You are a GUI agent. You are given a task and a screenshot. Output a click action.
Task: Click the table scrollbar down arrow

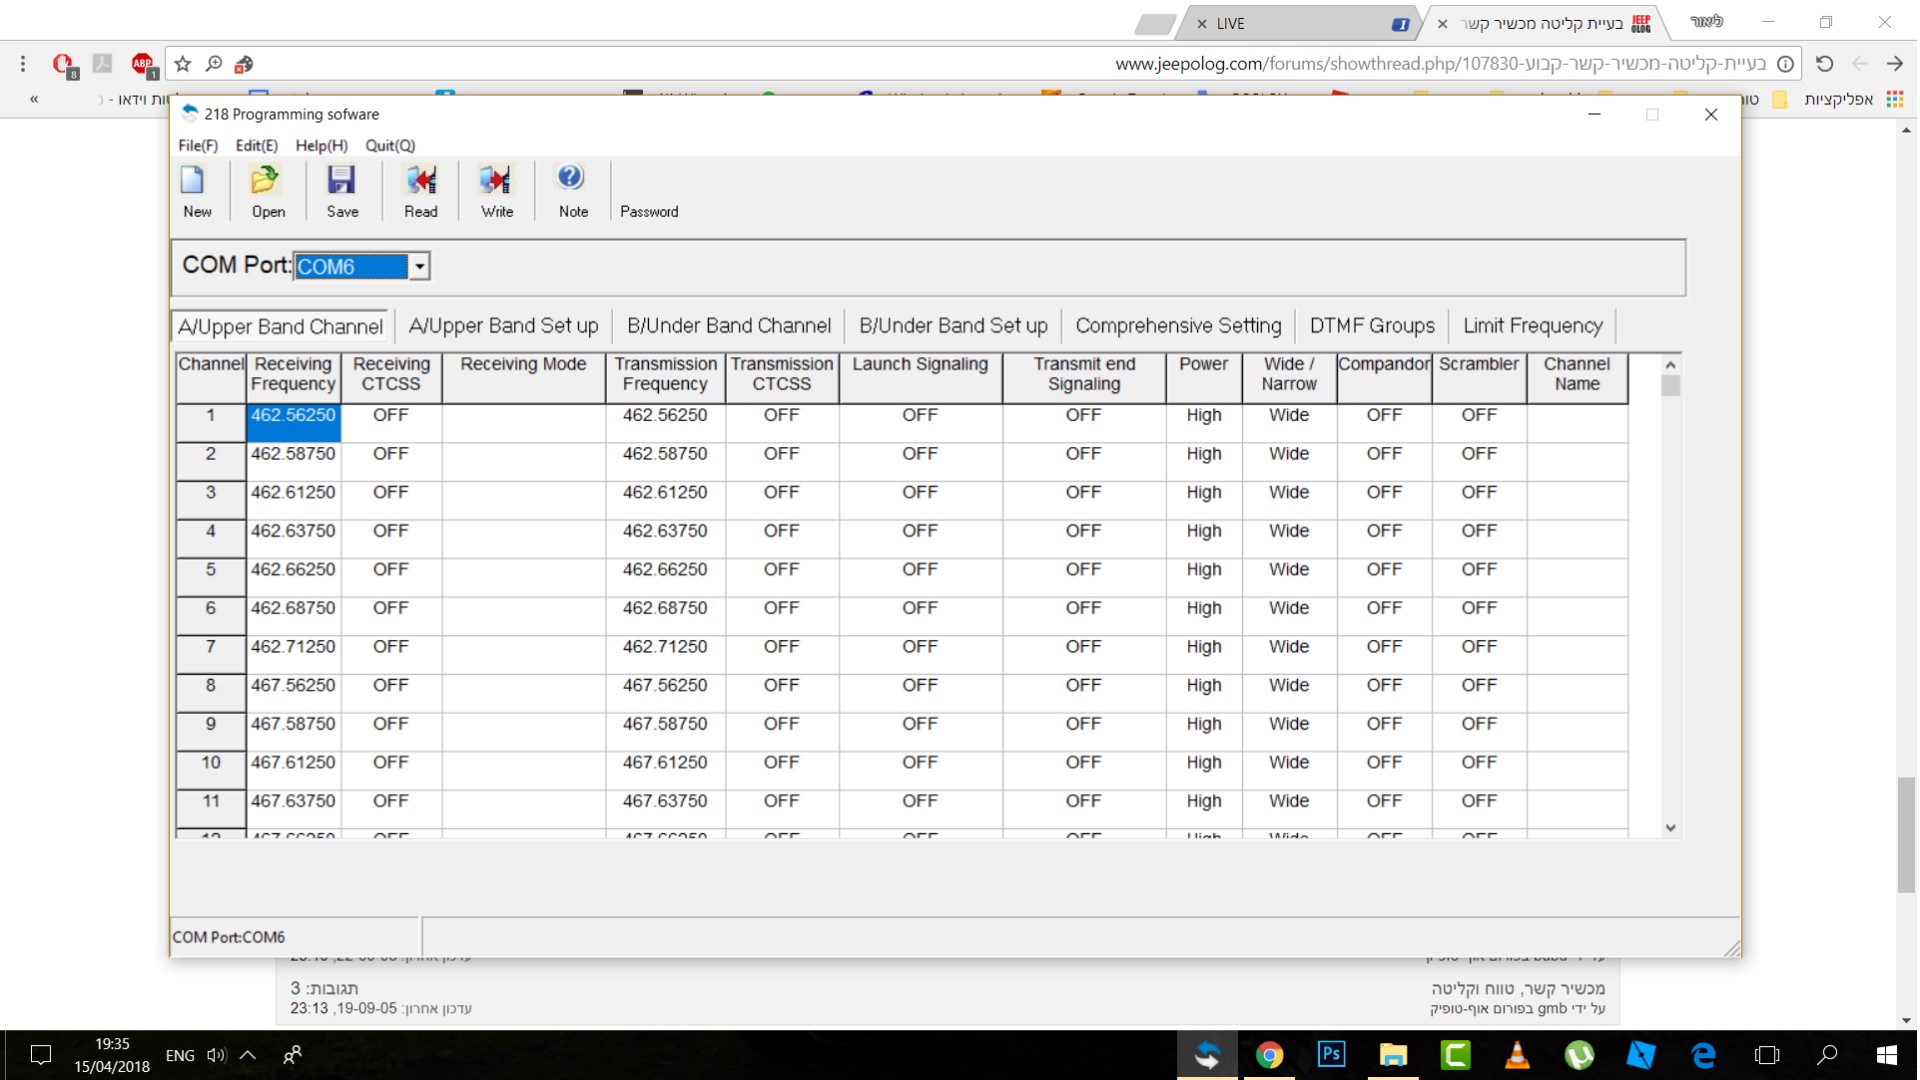pyautogui.click(x=1670, y=828)
